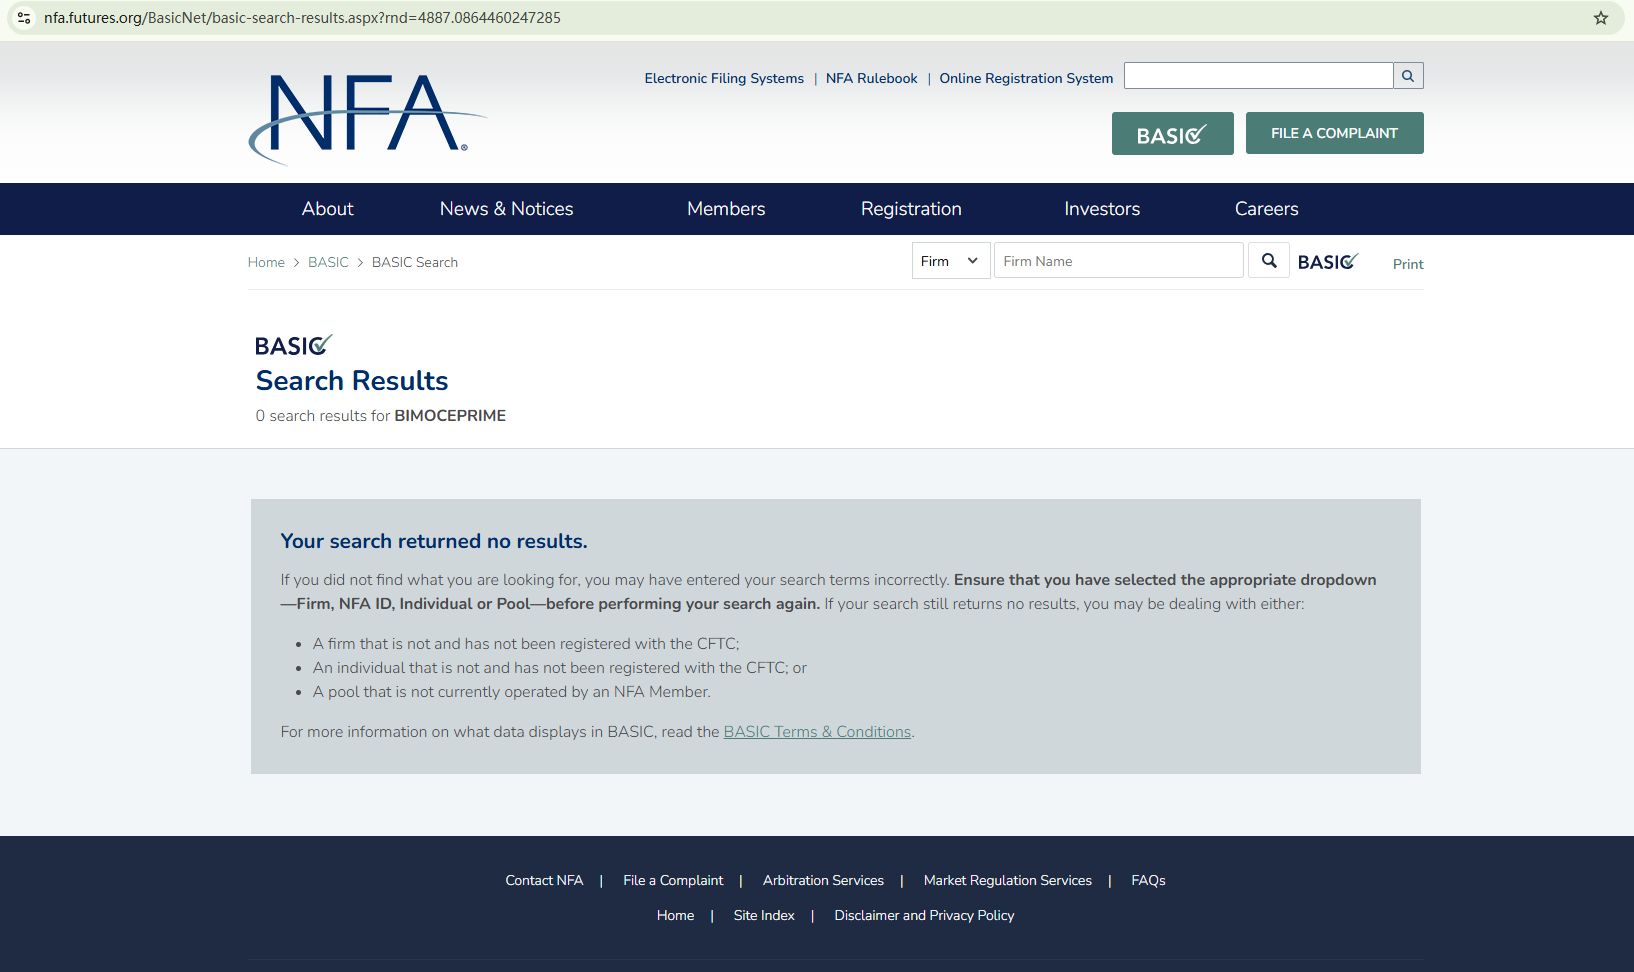Click the BASIC logo above Search Results
The height and width of the screenshot is (972, 1634).
(293, 346)
